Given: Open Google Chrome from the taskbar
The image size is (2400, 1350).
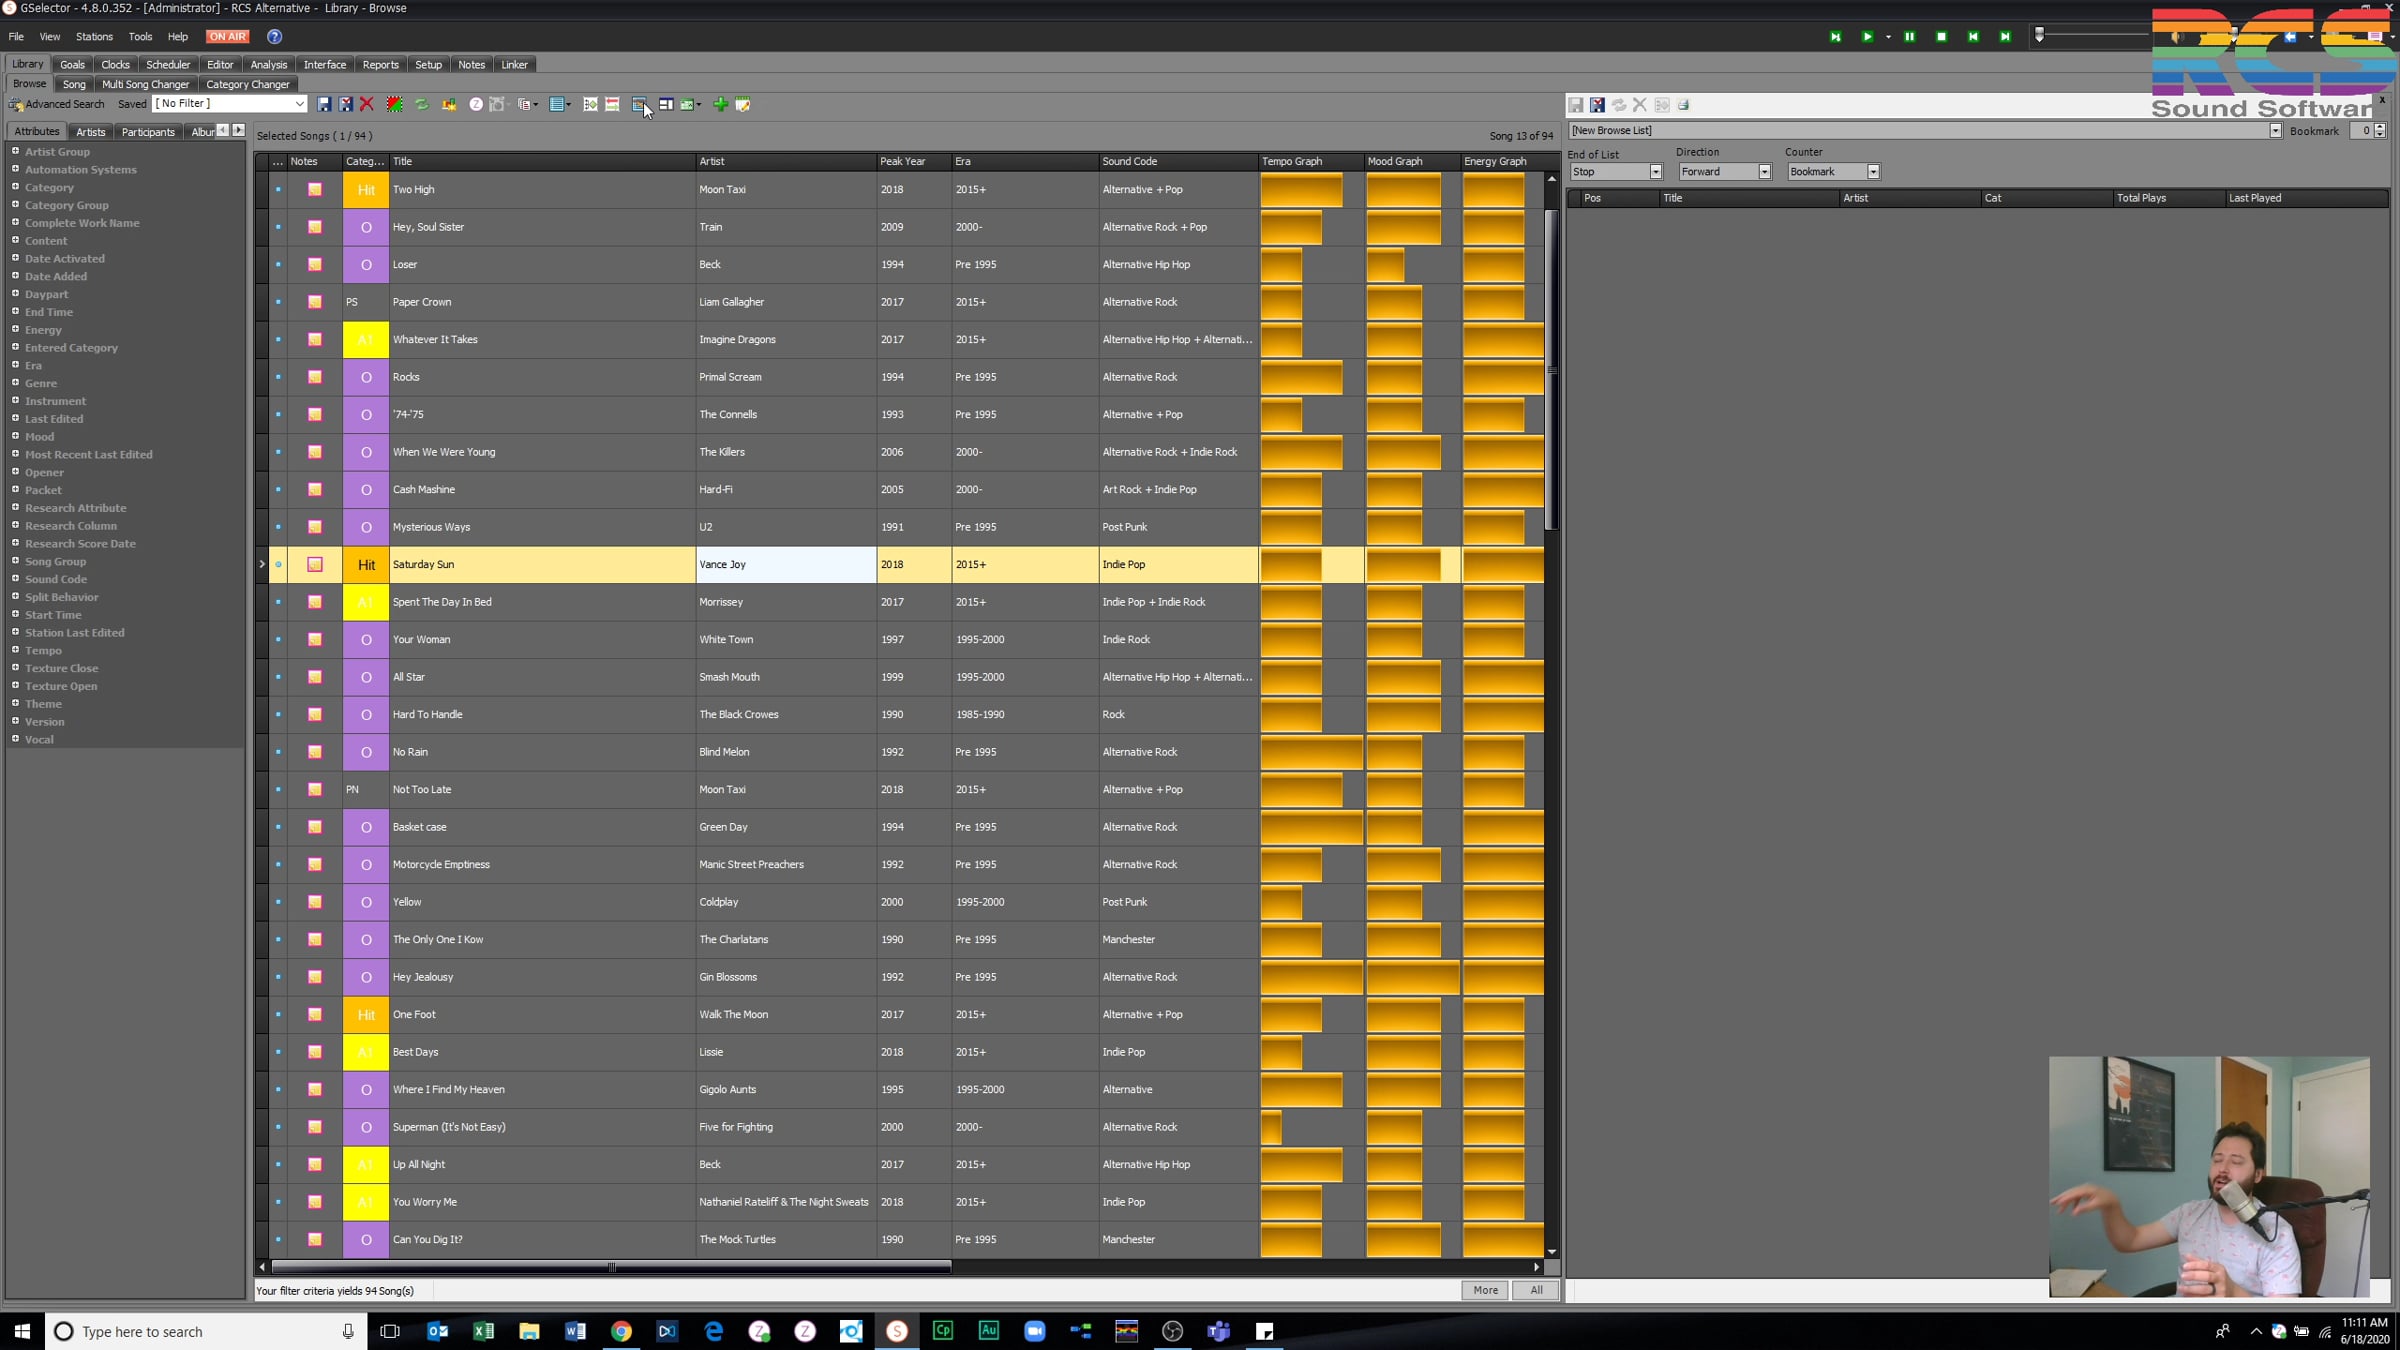Looking at the screenshot, I should (x=621, y=1331).
